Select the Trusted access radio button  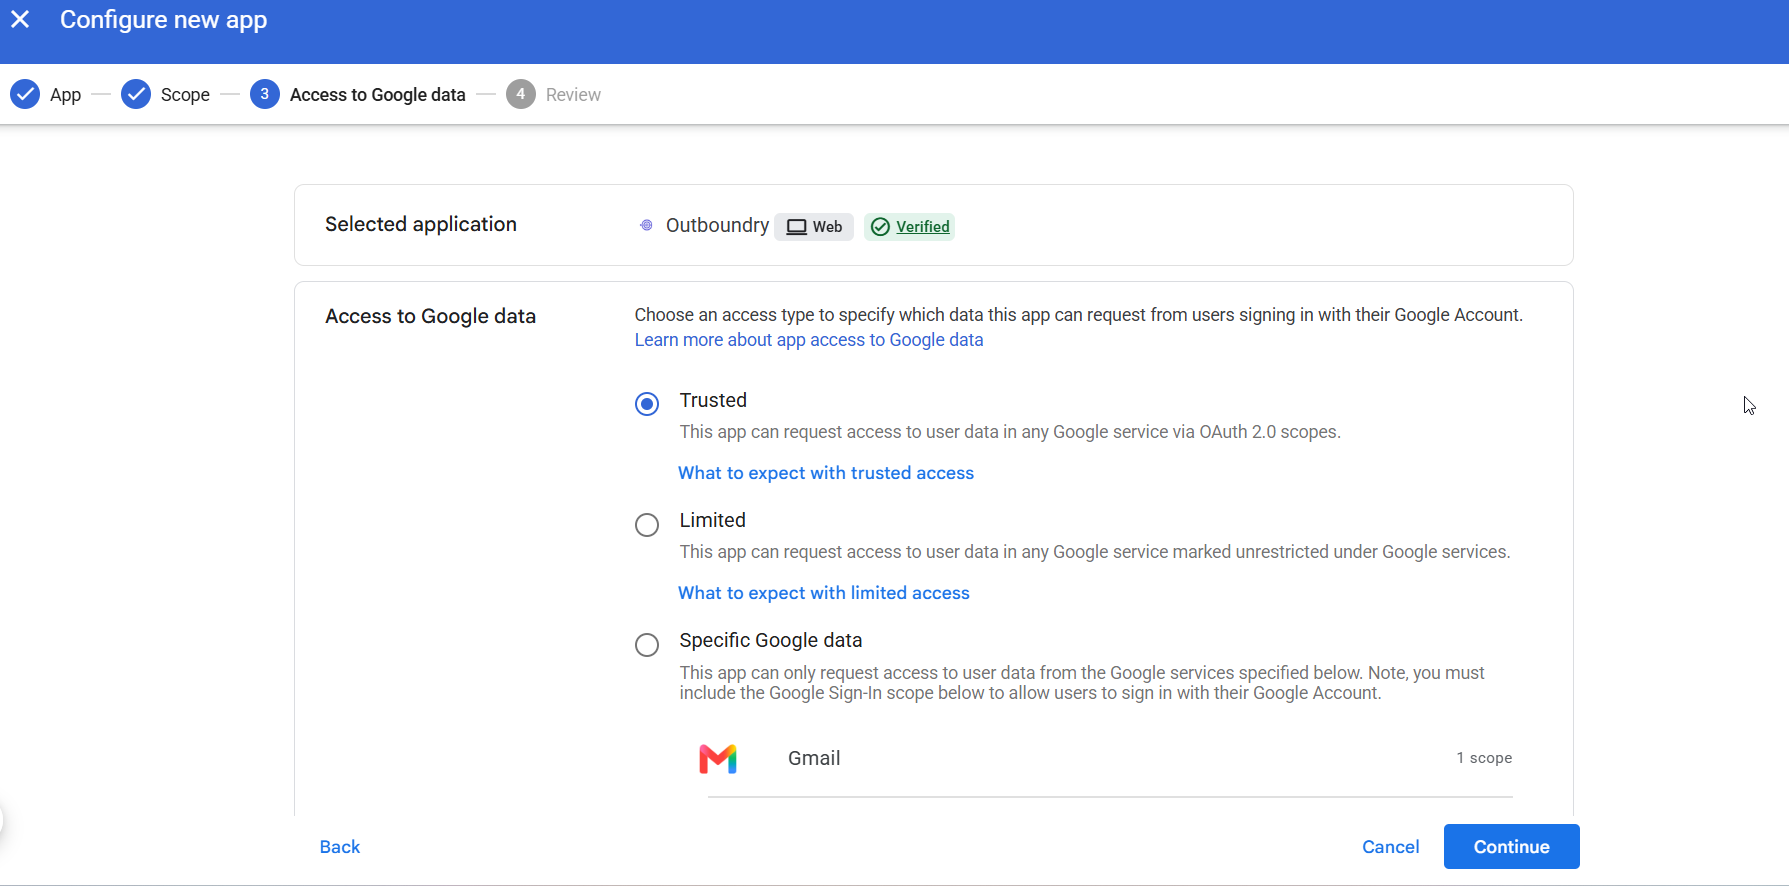tap(647, 404)
